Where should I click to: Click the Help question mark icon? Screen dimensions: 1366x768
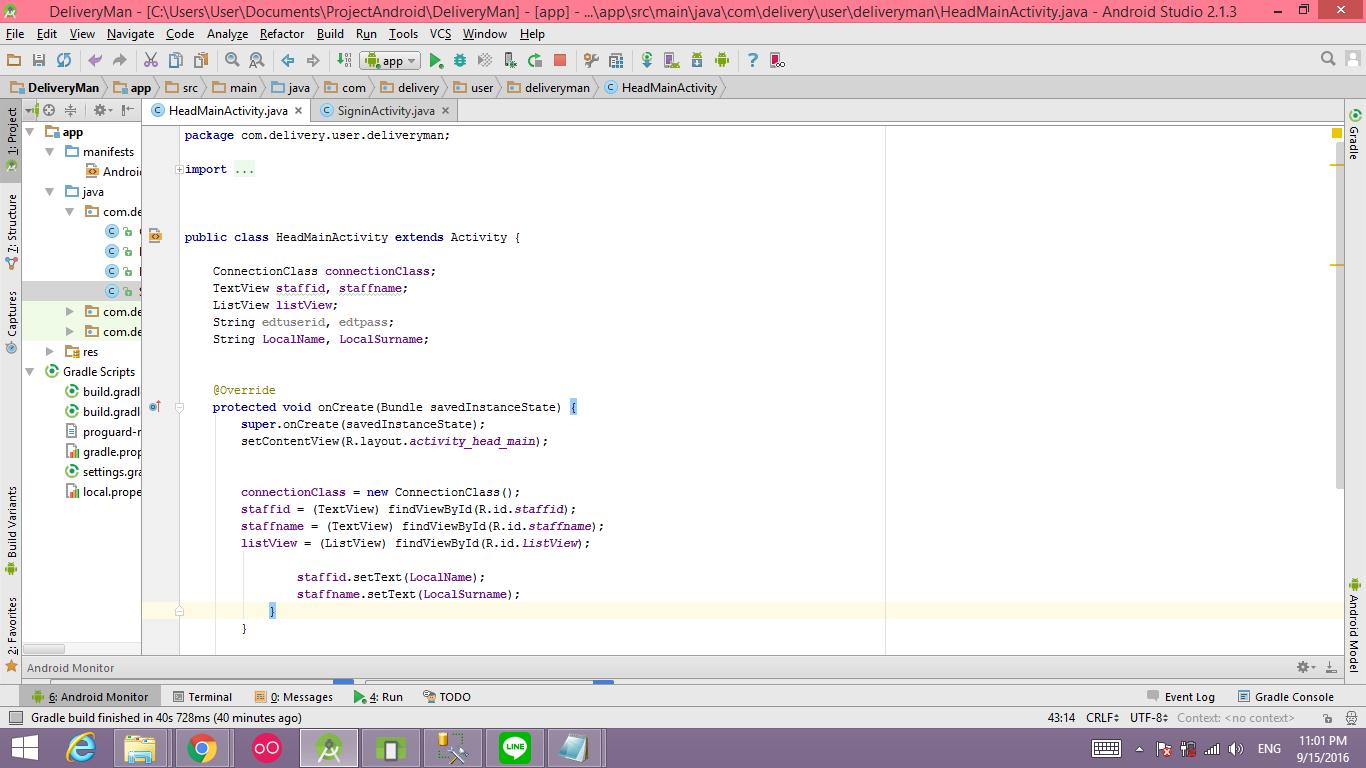pyautogui.click(x=753, y=61)
